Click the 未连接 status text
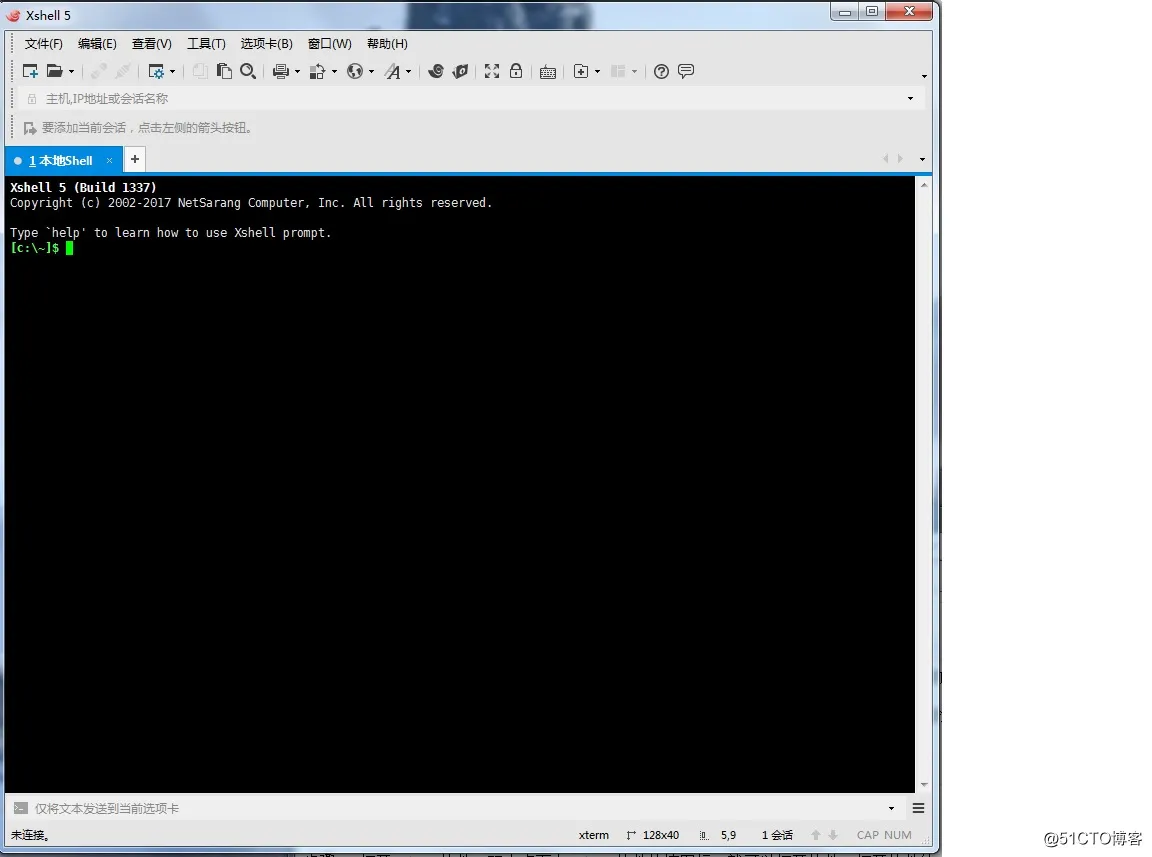 pyautogui.click(x=30, y=835)
